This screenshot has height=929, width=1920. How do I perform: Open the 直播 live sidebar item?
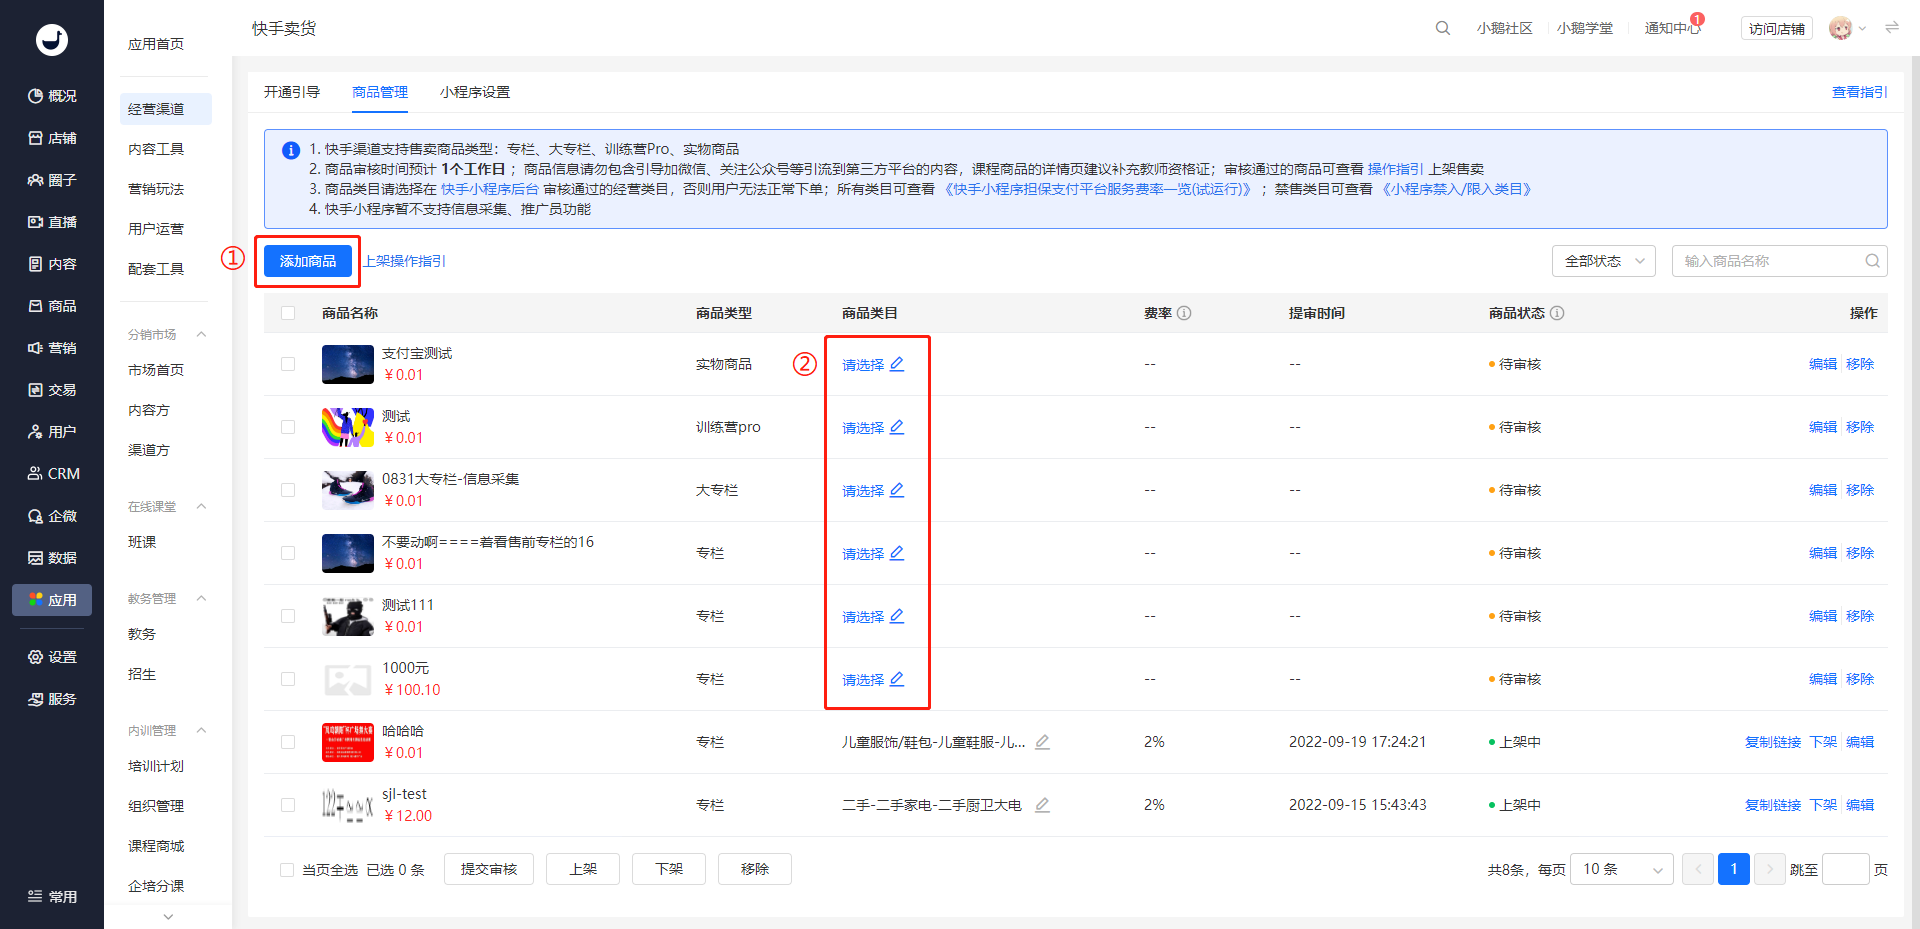(x=52, y=222)
